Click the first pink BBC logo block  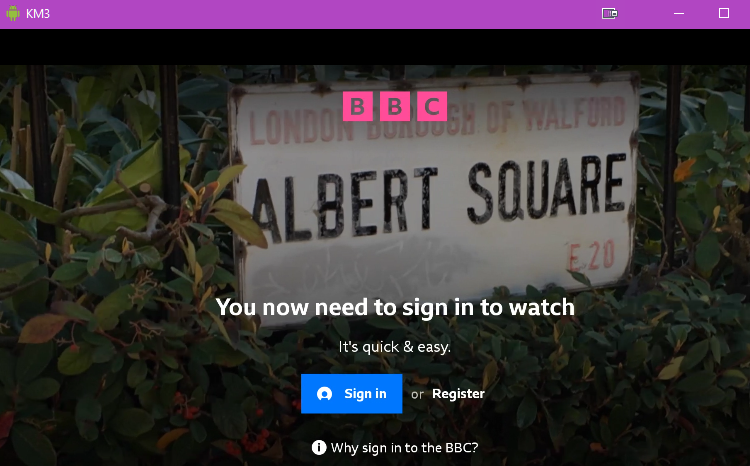(x=358, y=106)
